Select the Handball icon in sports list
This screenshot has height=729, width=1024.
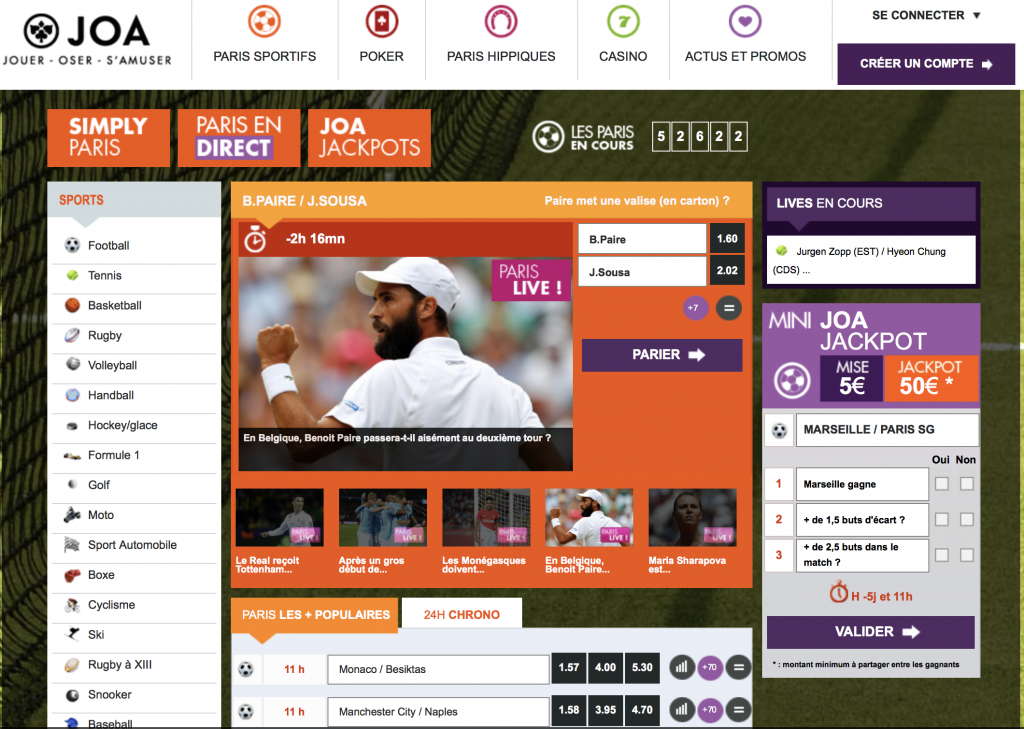72,395
